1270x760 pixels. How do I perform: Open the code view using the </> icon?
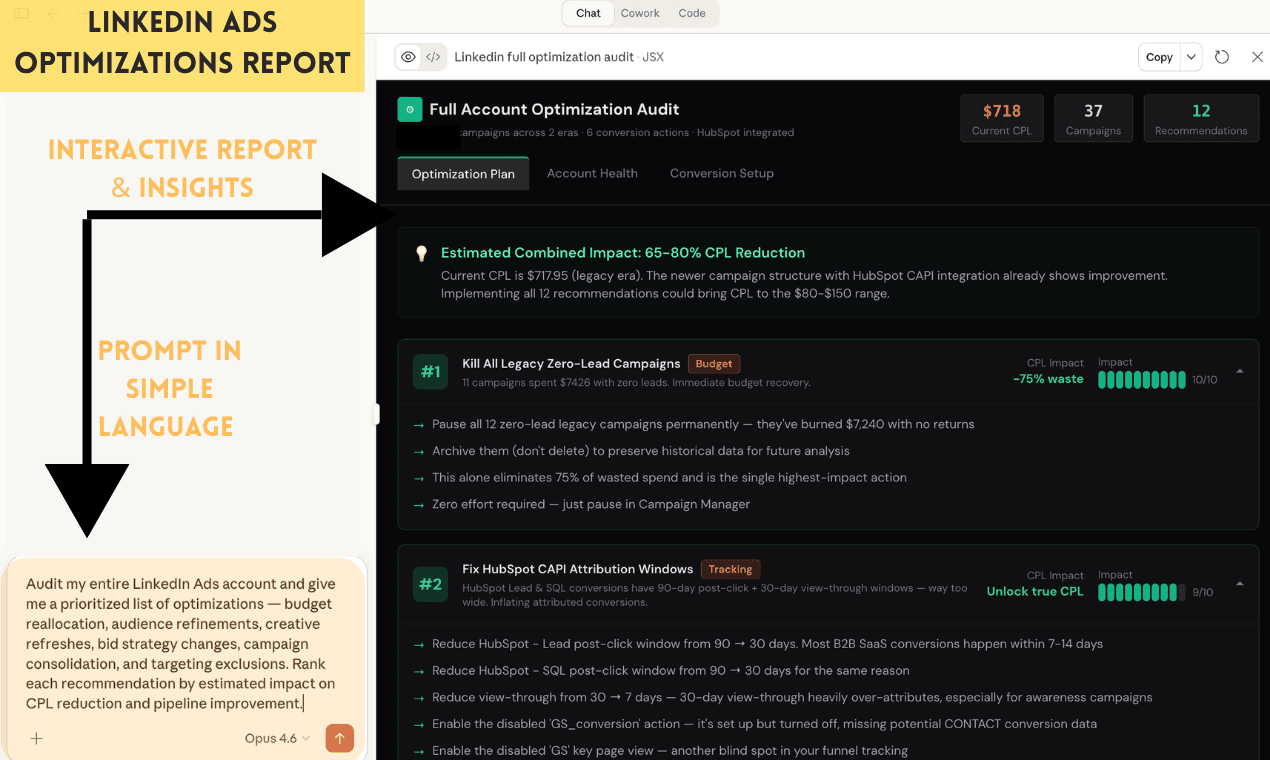click(432, 57)
